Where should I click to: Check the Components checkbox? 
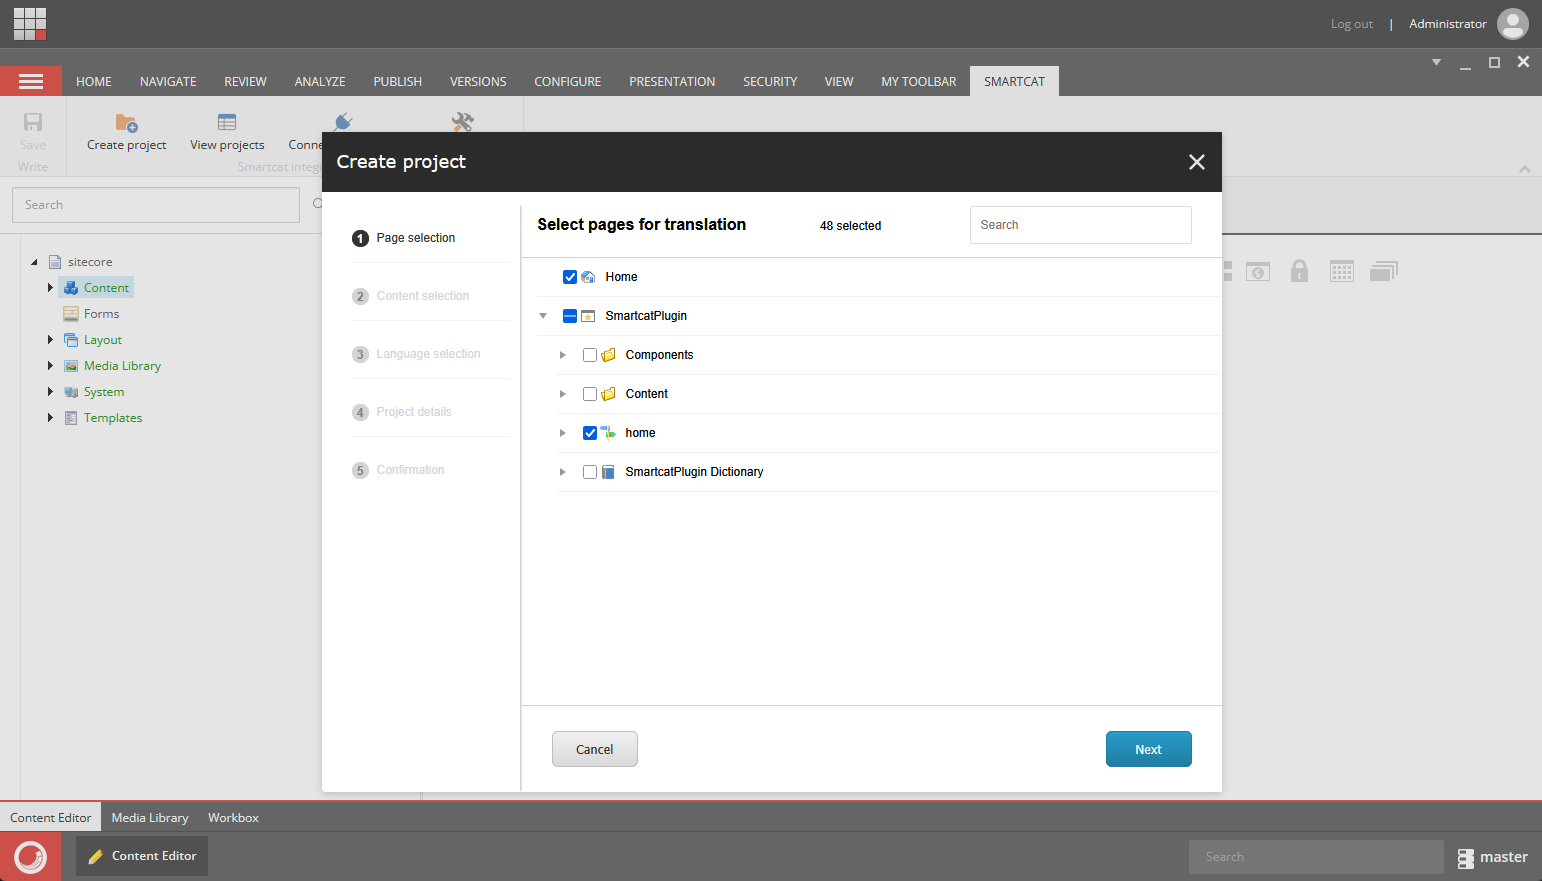(590, 355)
